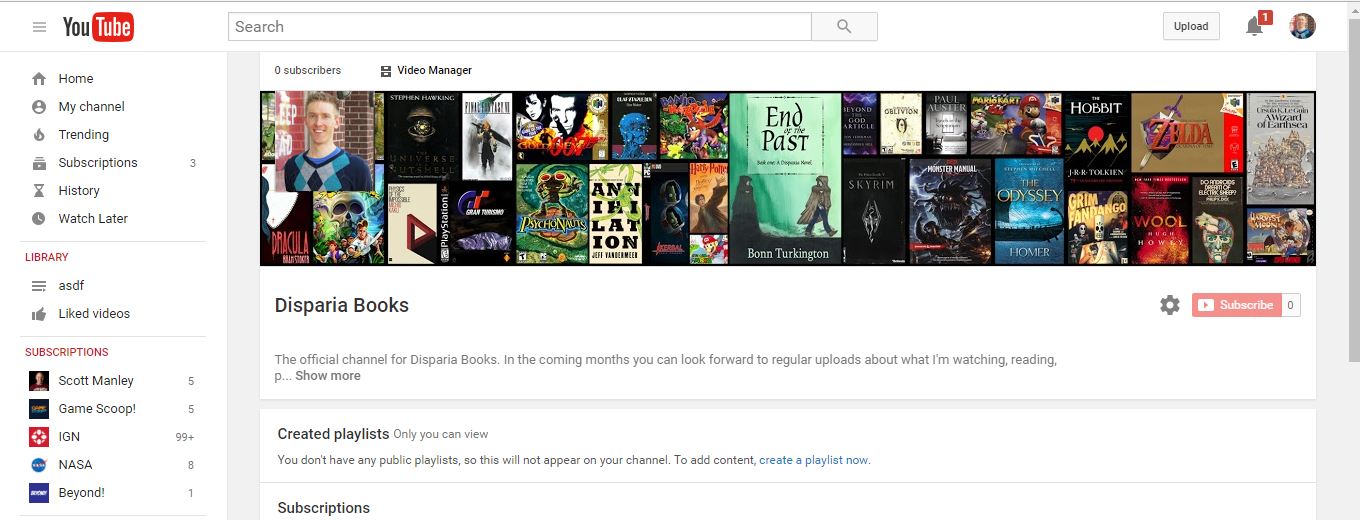The height and width of the screenshot is (520, 1360).
Task: Click the YouTube logo
Action: click(x=98, y=27)
